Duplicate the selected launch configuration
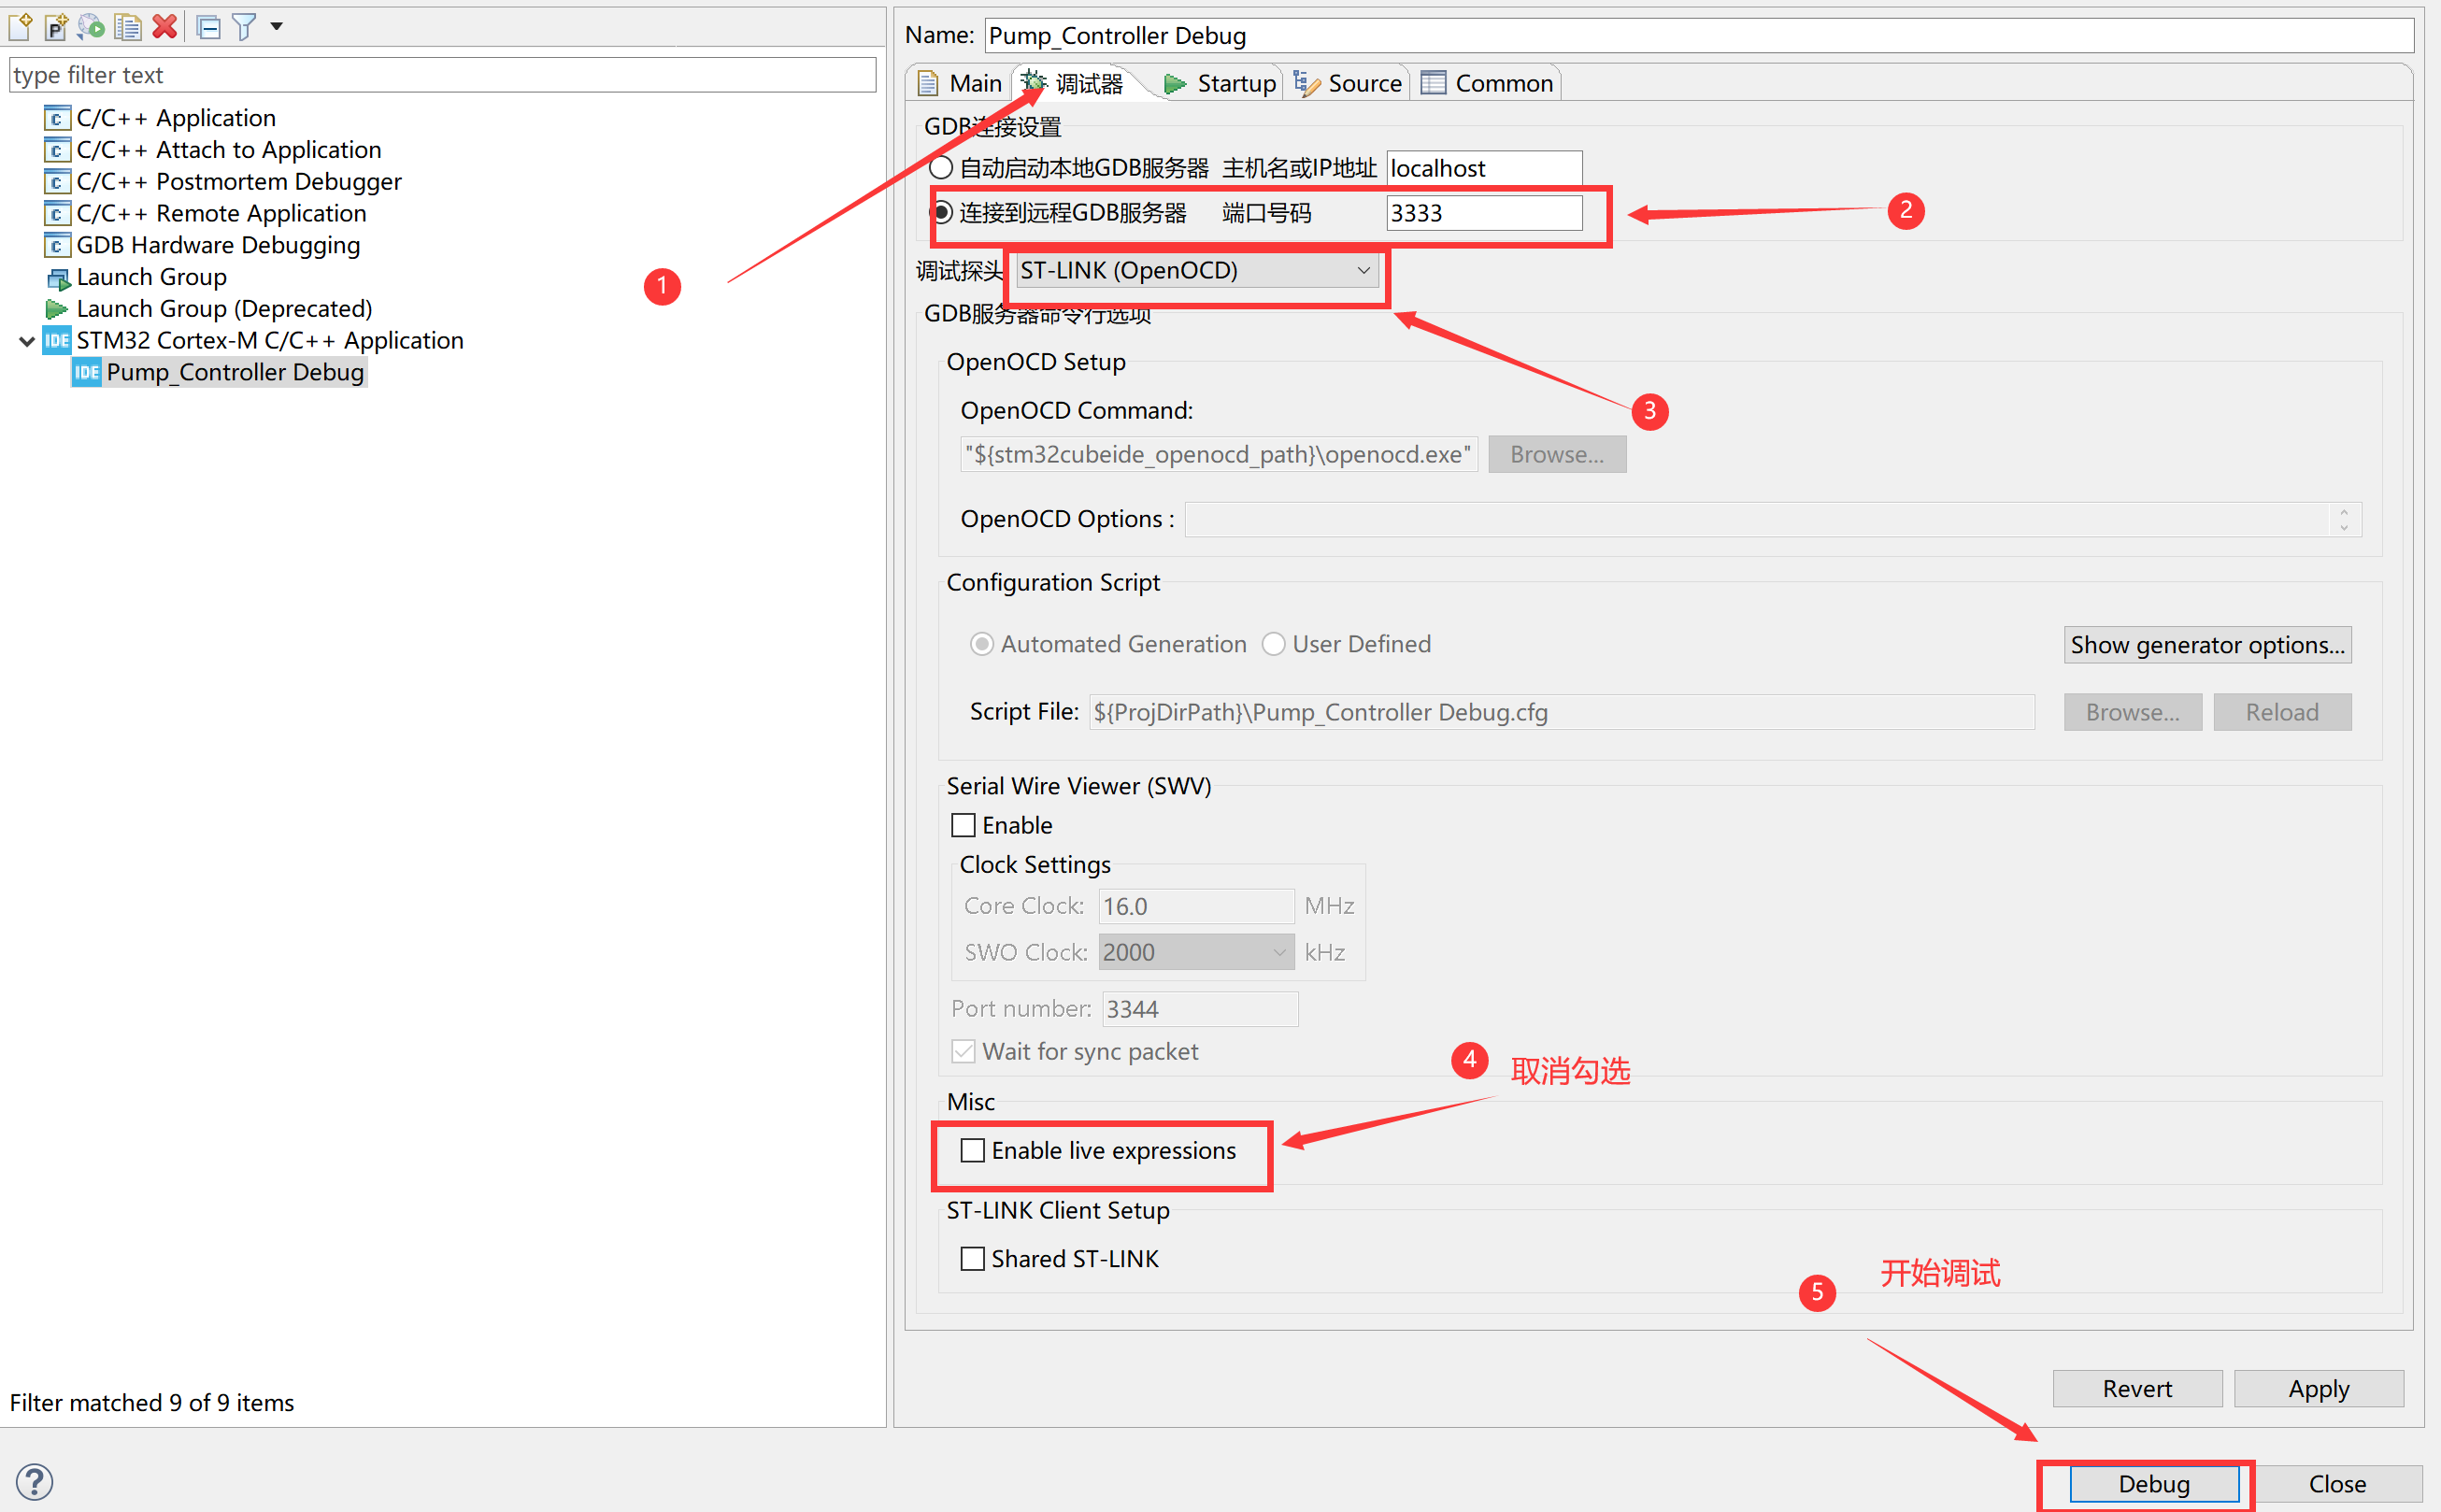This screenshot has width=2441, height=1512. click(x=128, y=27)
